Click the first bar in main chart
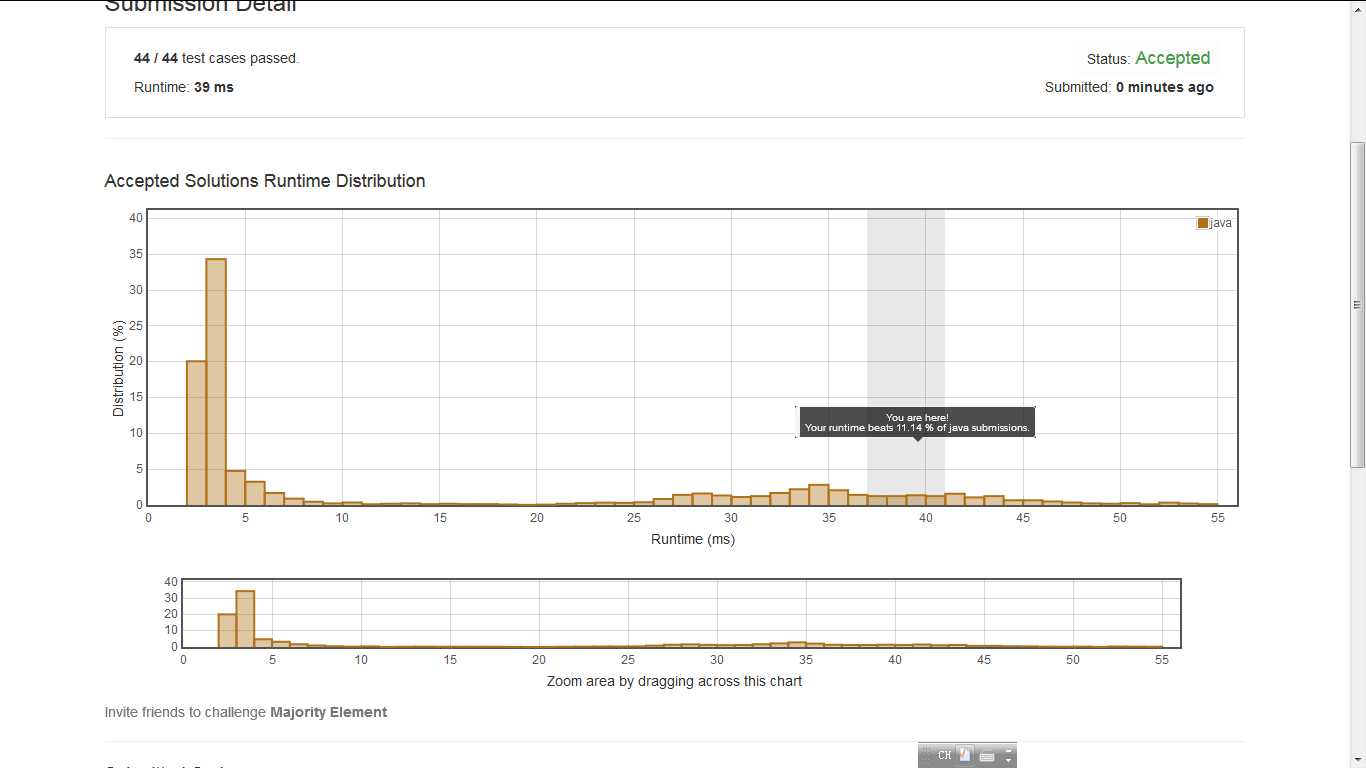The height and width of the screenshot is (768, 1366). [196, 433]
